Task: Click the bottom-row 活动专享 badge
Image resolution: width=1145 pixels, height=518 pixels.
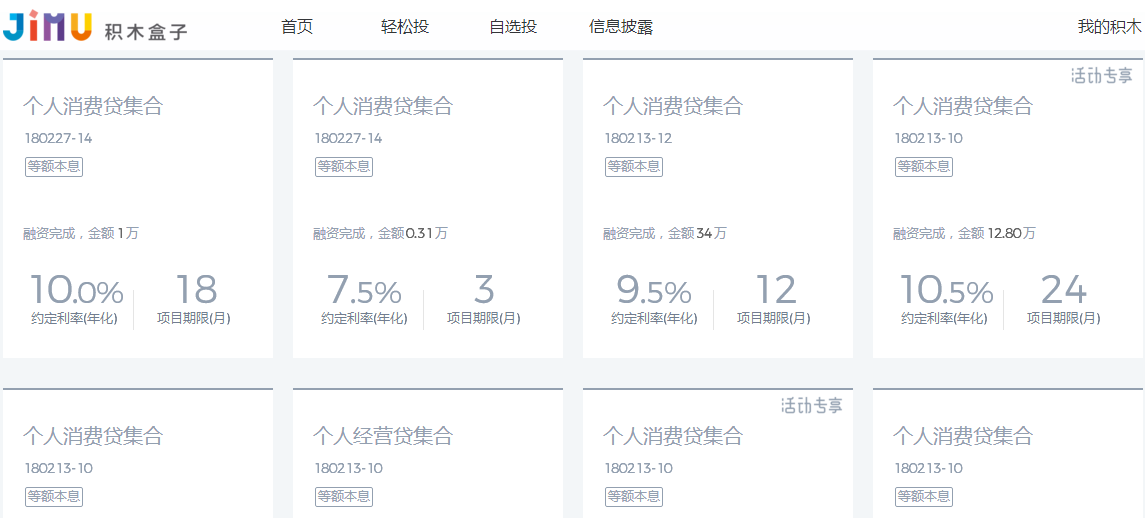Action: pyautogui.click(x=811, y=405)
